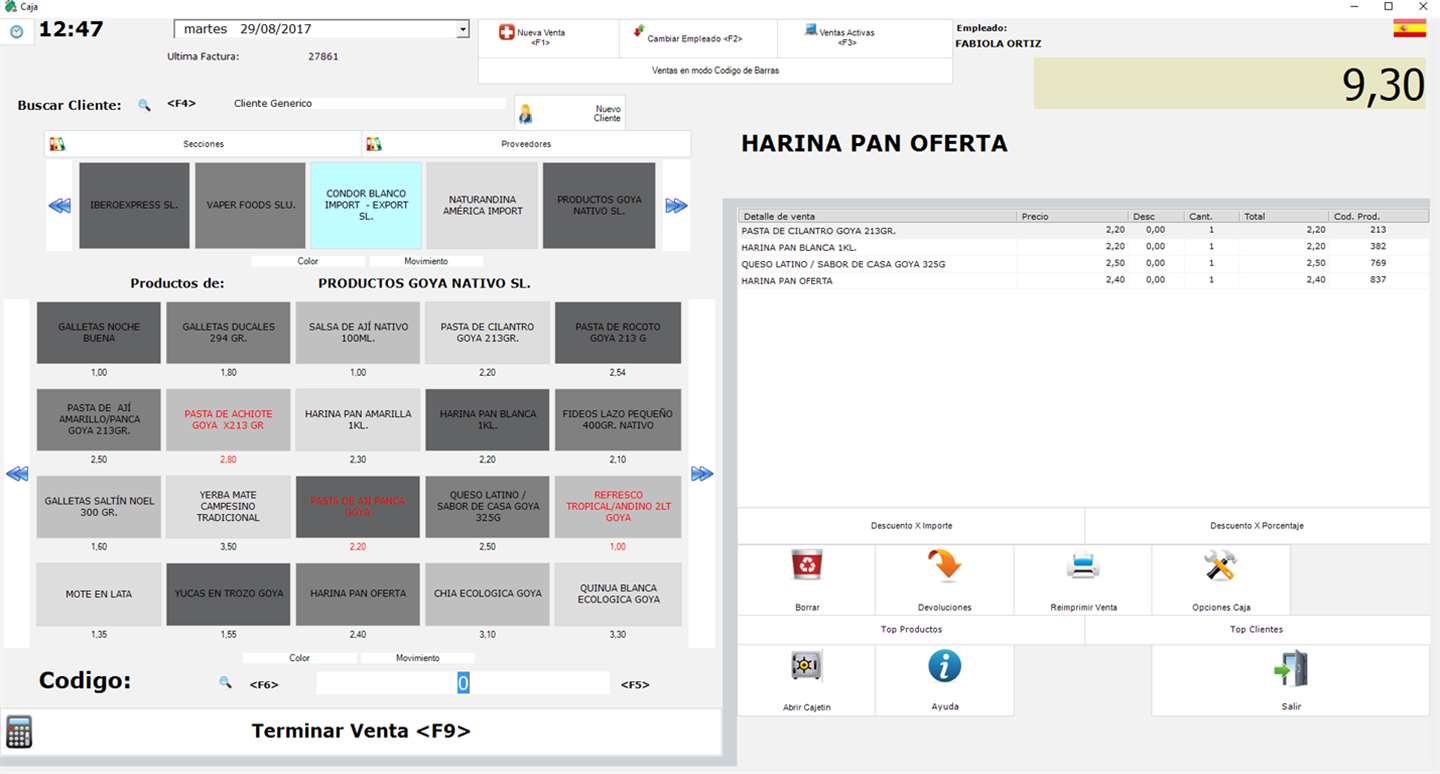
Task: Add HARINA PAN AMARILLA 1KL. product
Action: [358, 420]
